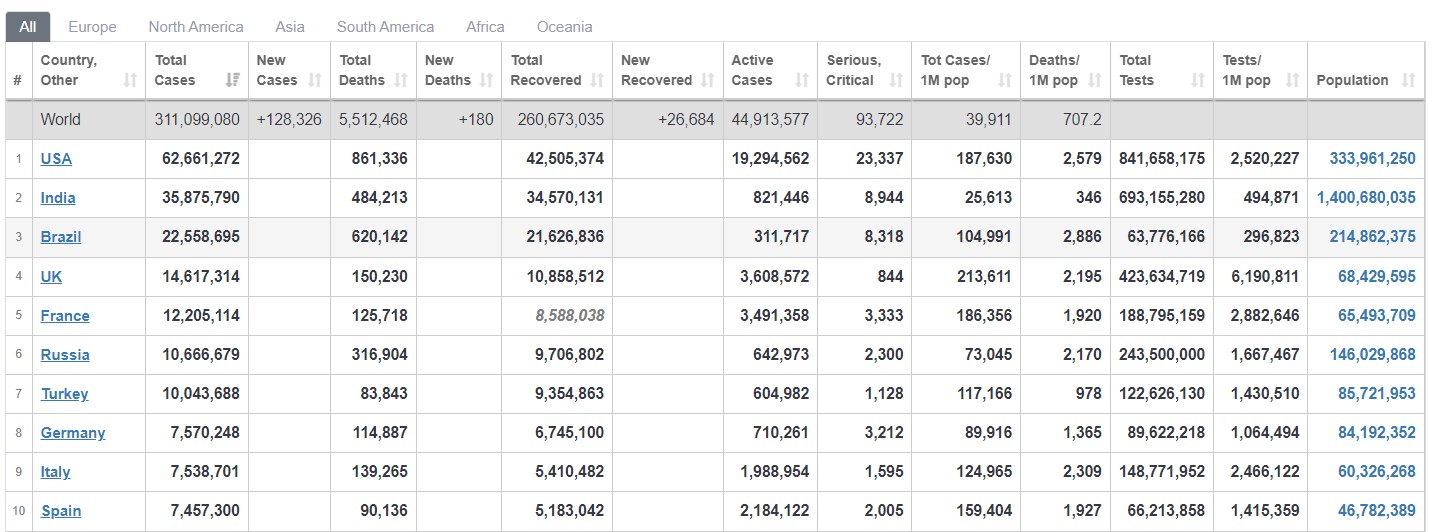Select Italy tests per million 2,466,122
The width and height of the screenshot is (1435, 532).
[x=1265, y=471]
